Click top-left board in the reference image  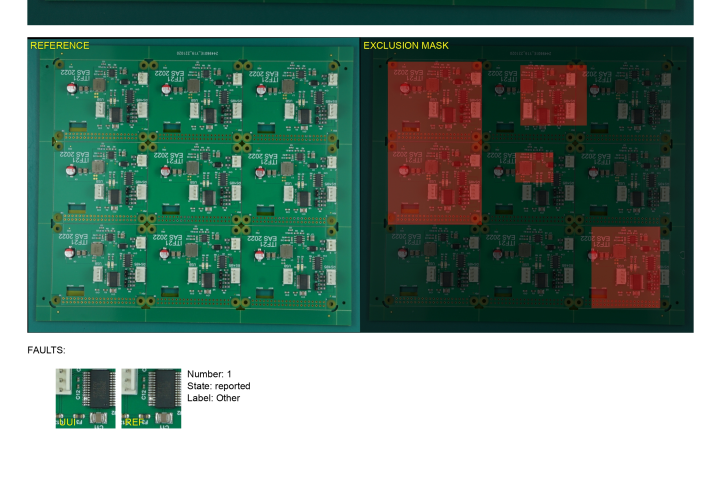(x=100, y=100)
